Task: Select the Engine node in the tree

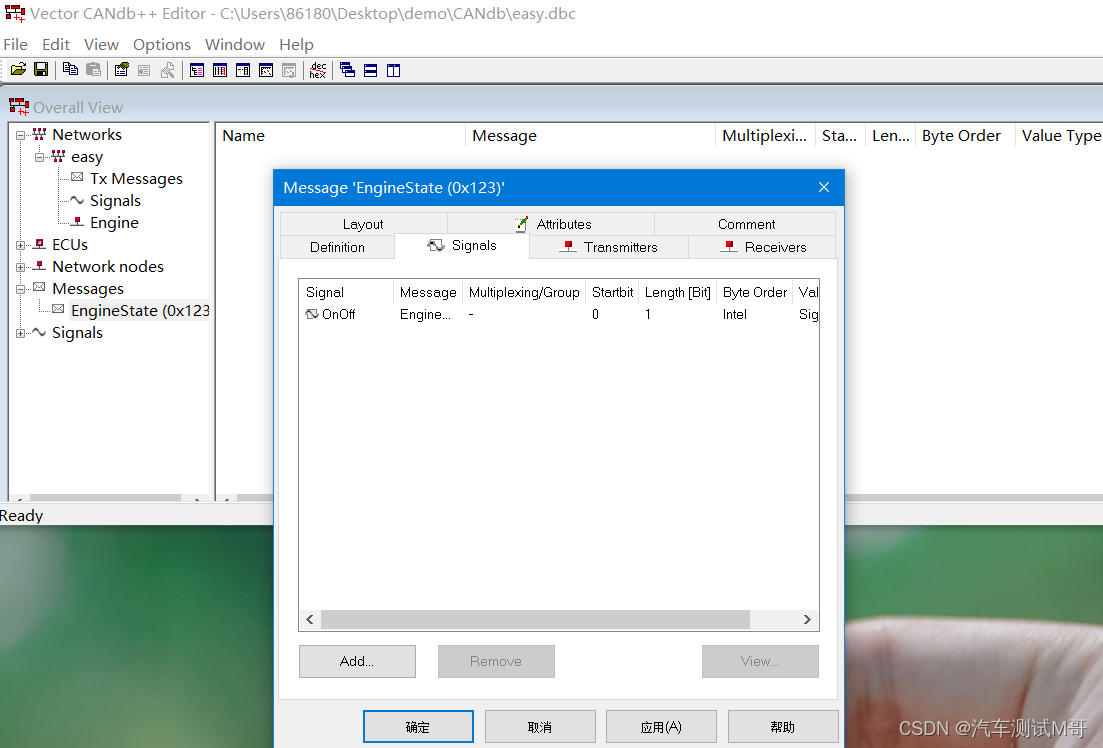Action: (x=114, y=222)
